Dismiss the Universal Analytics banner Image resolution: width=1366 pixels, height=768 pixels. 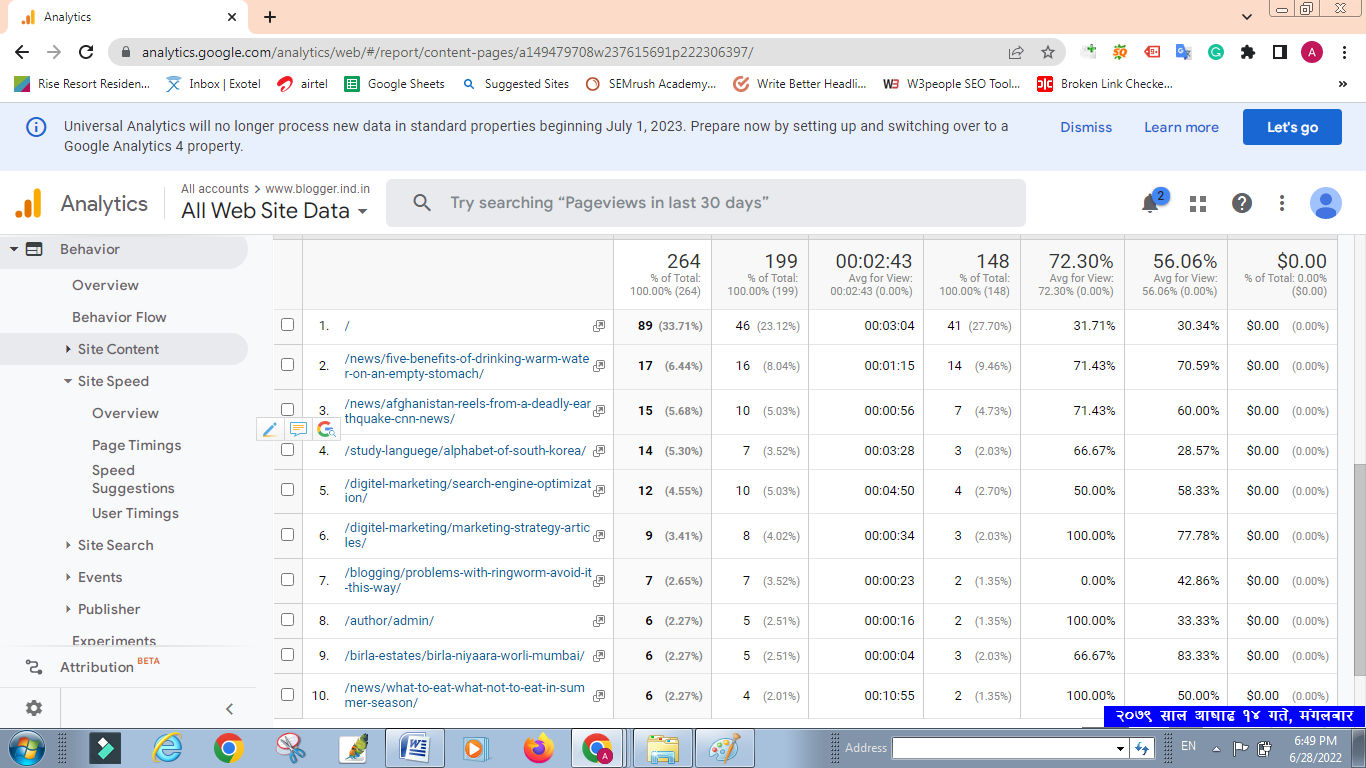coord(1086,127)
